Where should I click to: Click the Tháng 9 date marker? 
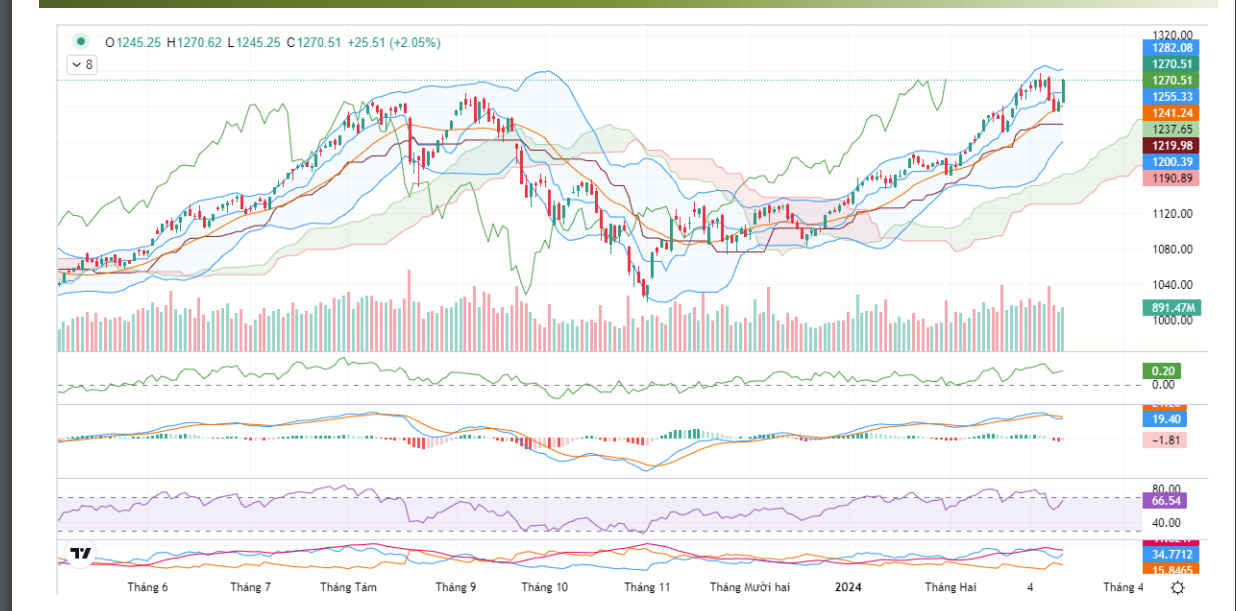pos(456,588)
